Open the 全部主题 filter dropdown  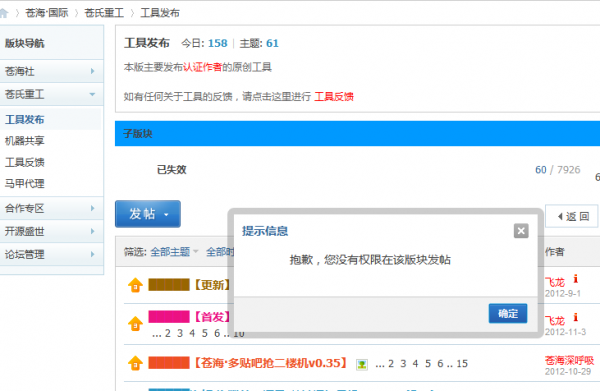click(174, 252)
